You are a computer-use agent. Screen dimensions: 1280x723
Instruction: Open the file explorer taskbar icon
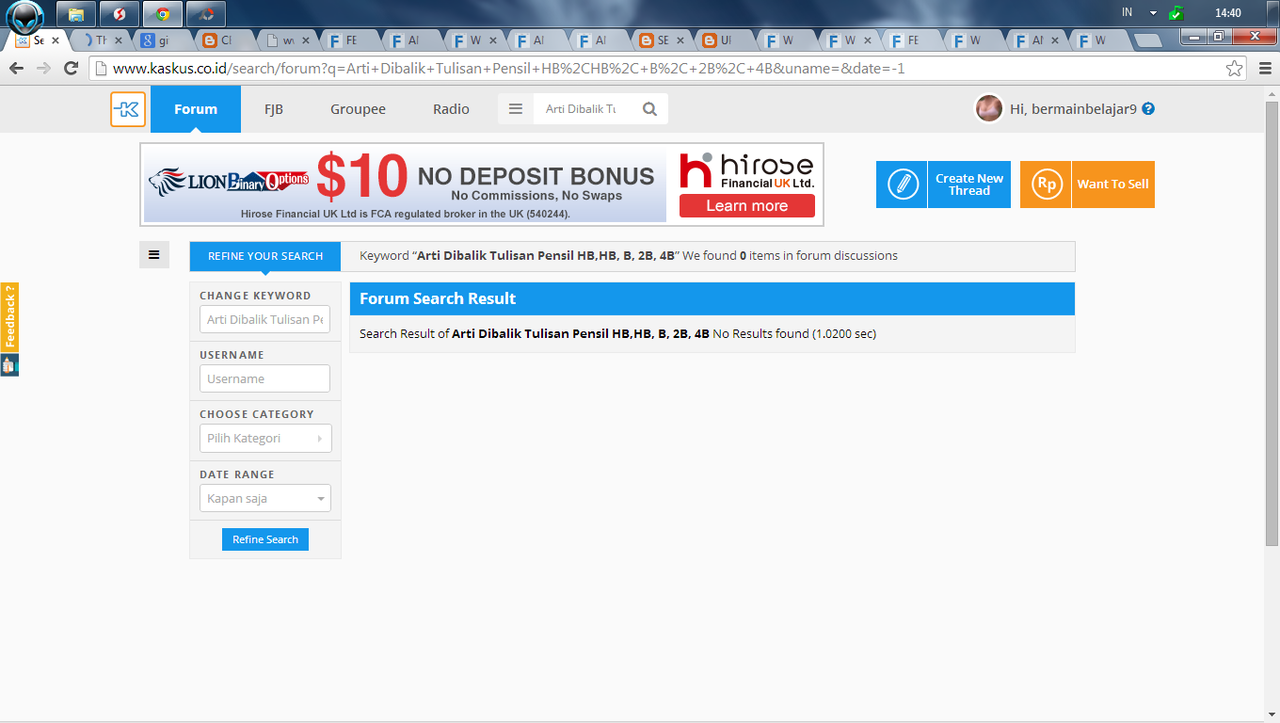pyautogui.click(x=76, y=14)
